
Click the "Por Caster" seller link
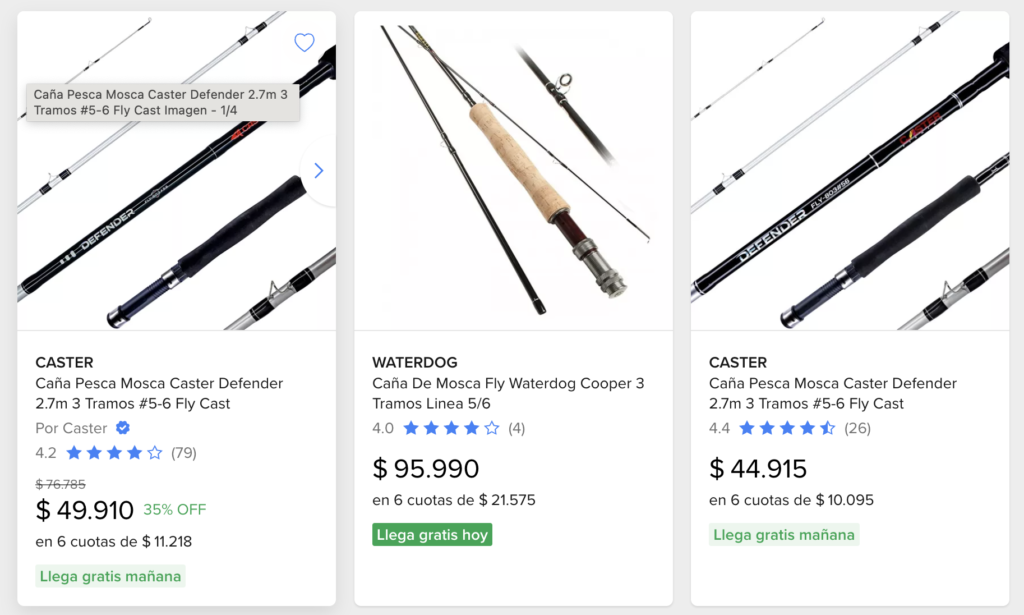tap(72, 428)
